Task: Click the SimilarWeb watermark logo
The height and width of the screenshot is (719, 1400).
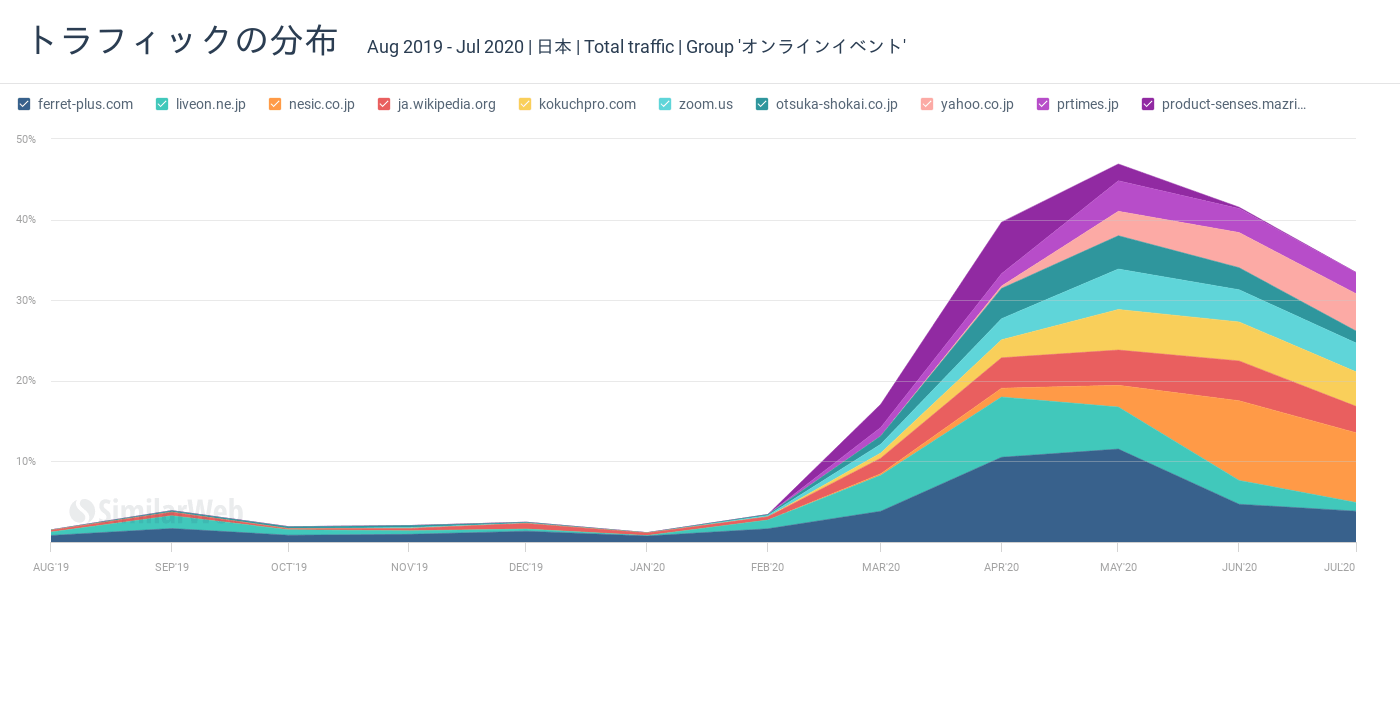Action: (156, 511)
